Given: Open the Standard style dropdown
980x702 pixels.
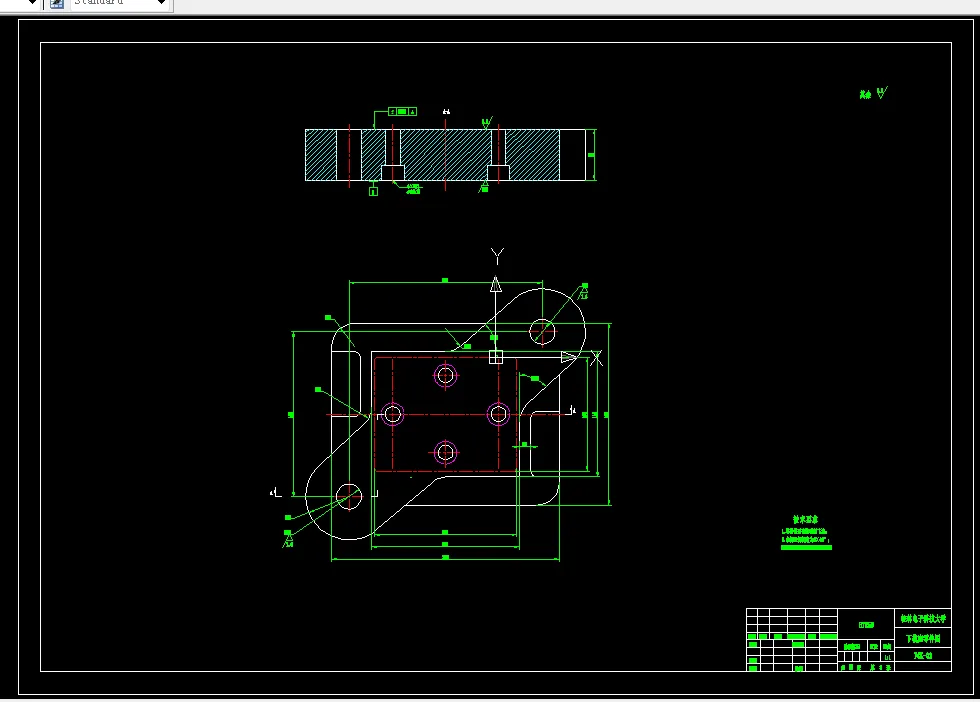Looking at the screenshot, I should [121, 3].
